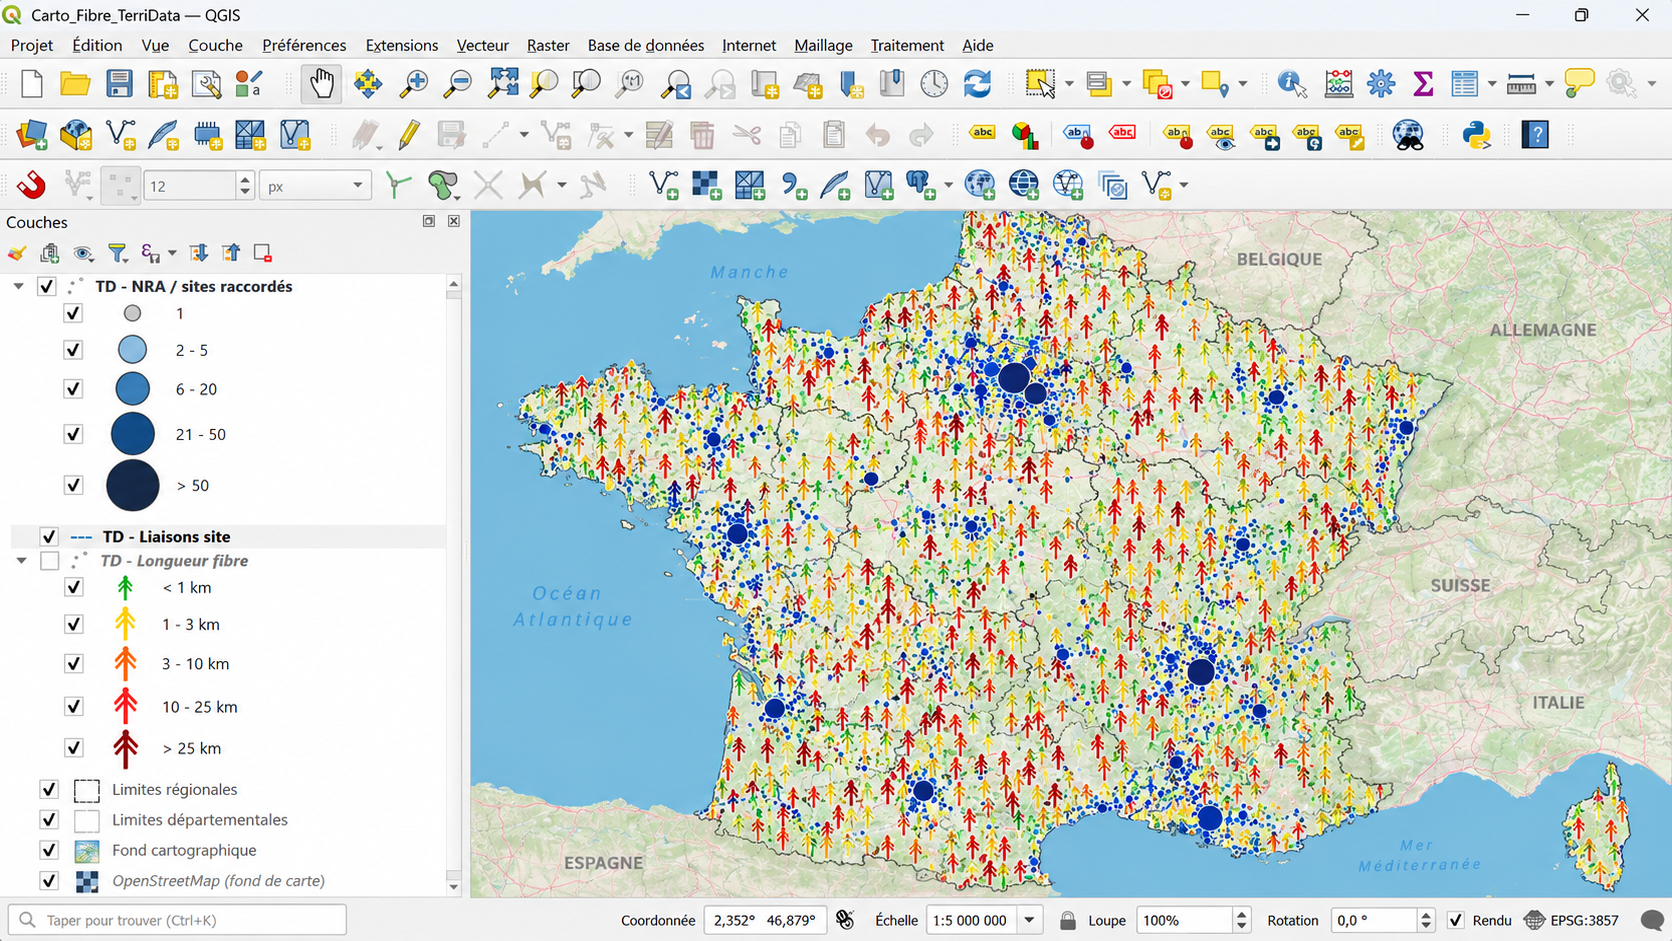Click the Statistical Summary sigma icon
The height and width of the screenshot is (941, 1672).
[1422, 84]
